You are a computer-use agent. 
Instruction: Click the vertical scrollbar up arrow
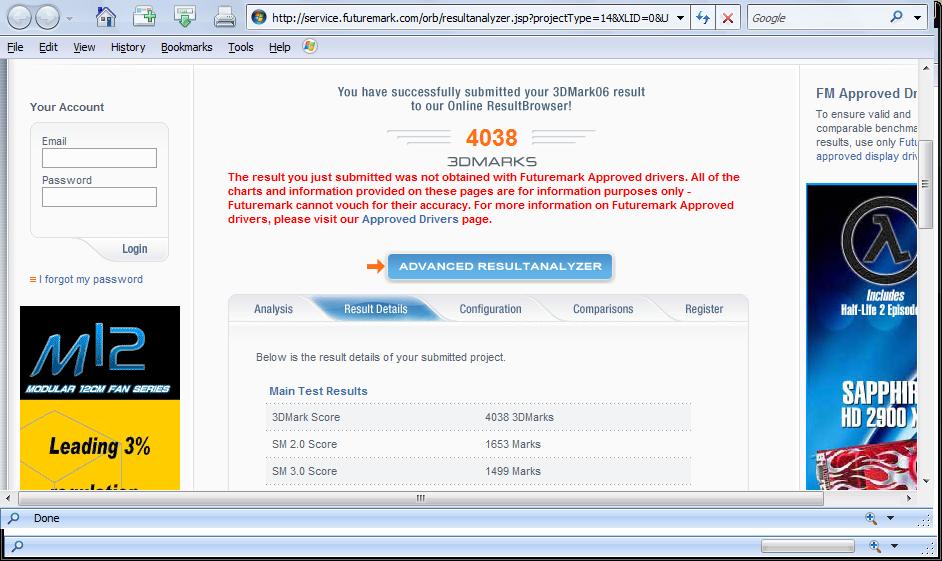pos(926,68)
